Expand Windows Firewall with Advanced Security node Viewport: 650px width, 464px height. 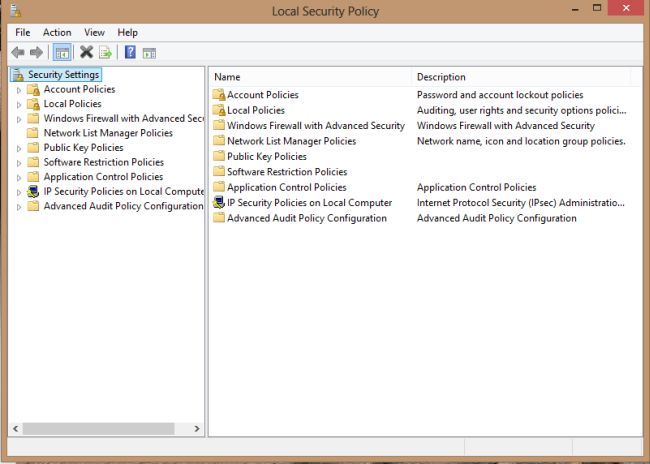(19, 119)
